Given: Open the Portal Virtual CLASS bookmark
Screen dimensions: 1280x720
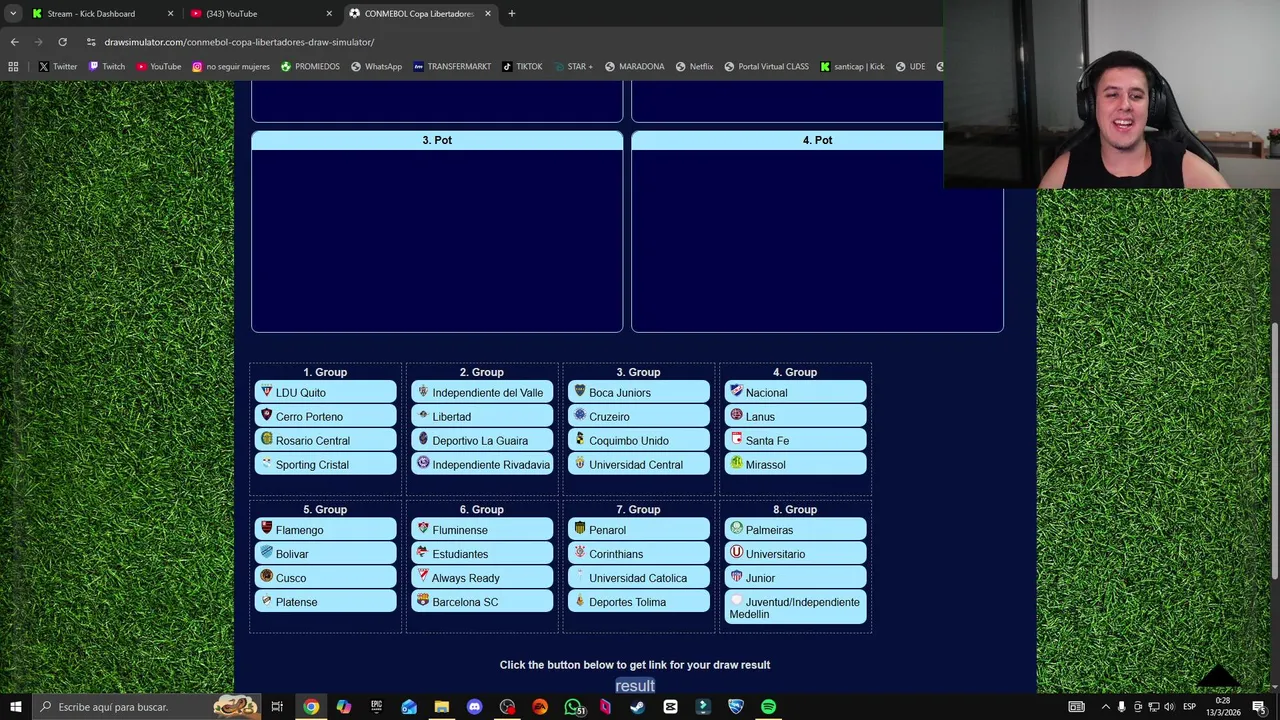Looking at the screenshot, I should point(765,67).
